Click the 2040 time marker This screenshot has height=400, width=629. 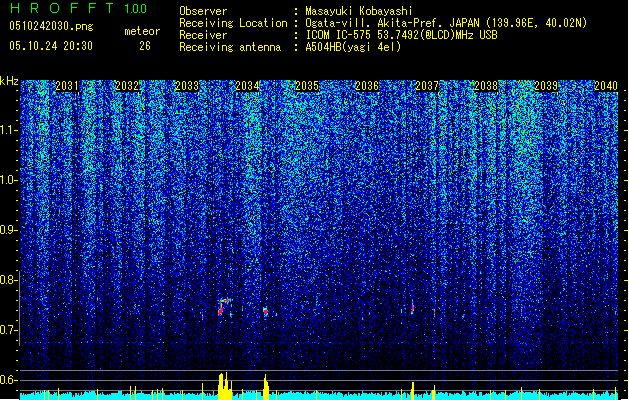coord(606,86)
